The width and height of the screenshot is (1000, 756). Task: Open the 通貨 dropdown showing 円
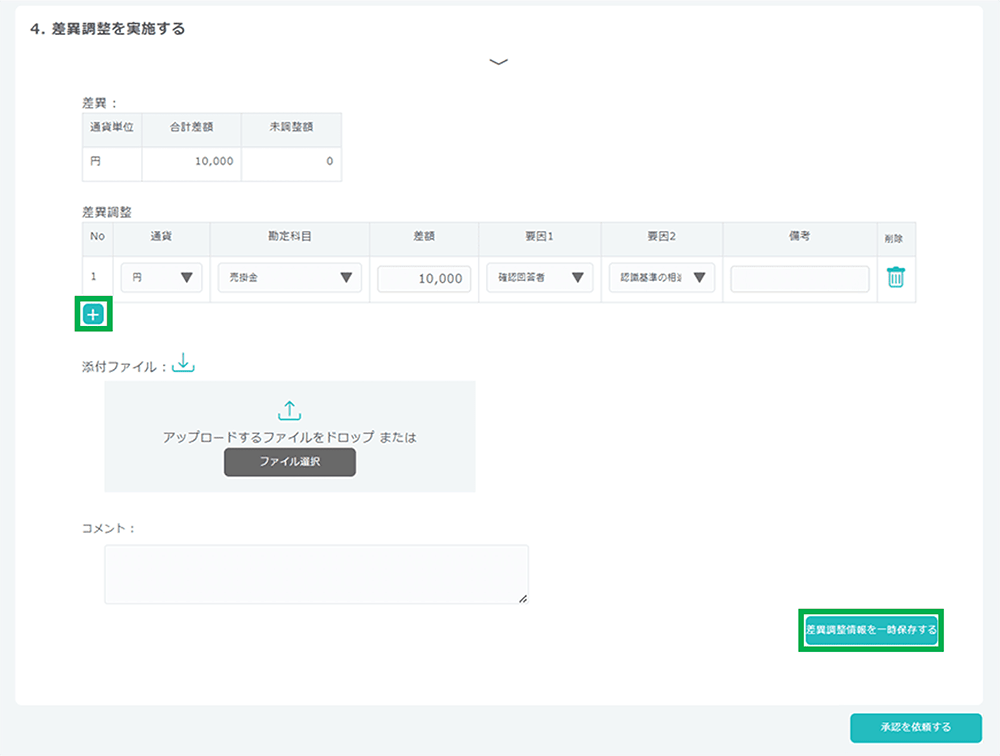pyautogui.click(x=162, y=278)
